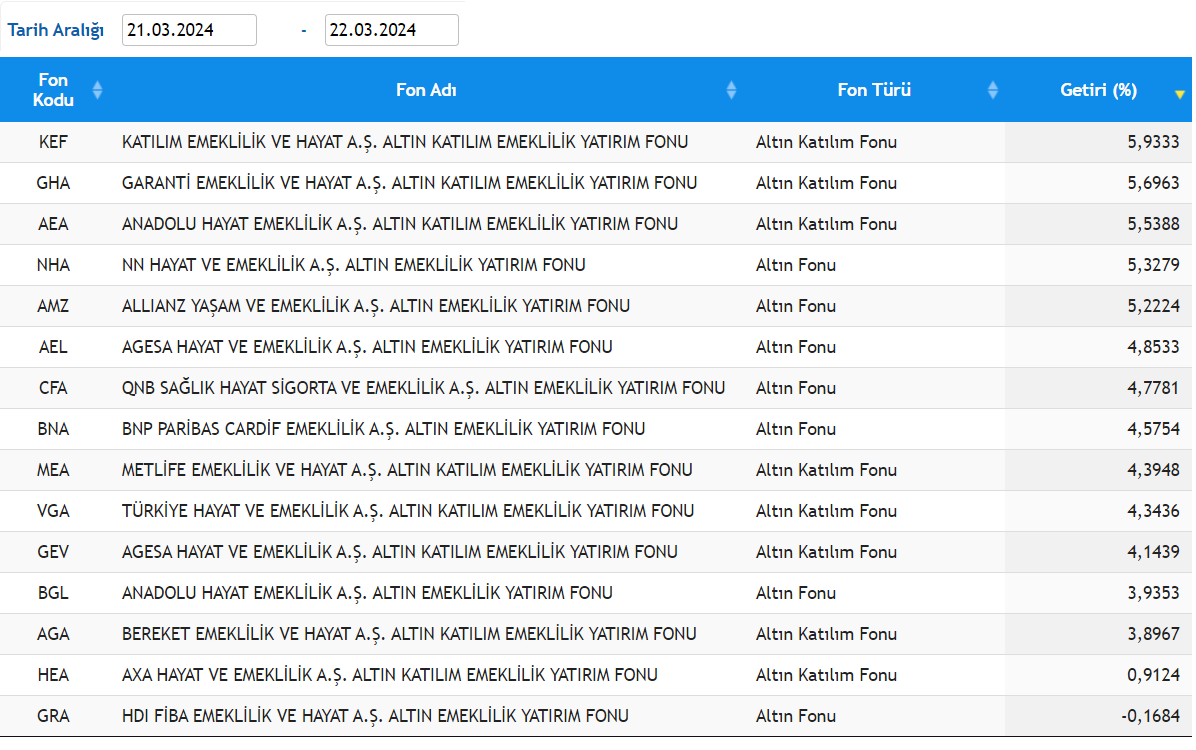Click return value 5,3279
Screen dimensions: 1196x750
pyautogui.click(x=1153, y=266)
